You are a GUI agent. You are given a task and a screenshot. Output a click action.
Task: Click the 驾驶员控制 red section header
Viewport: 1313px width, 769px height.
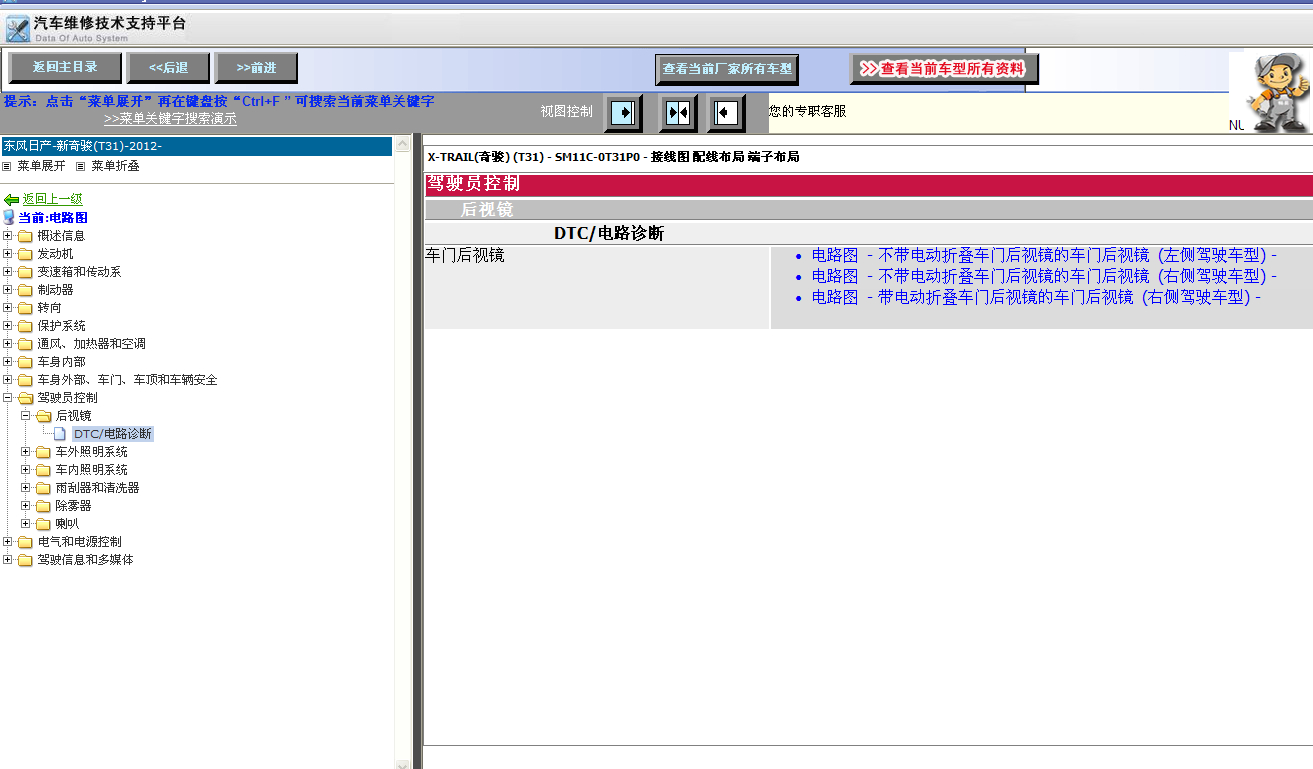(868, 184)
